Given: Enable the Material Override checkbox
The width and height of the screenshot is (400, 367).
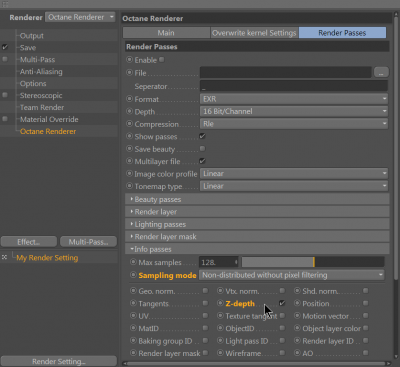Looking at the screenshot, I should coord(5,119).
